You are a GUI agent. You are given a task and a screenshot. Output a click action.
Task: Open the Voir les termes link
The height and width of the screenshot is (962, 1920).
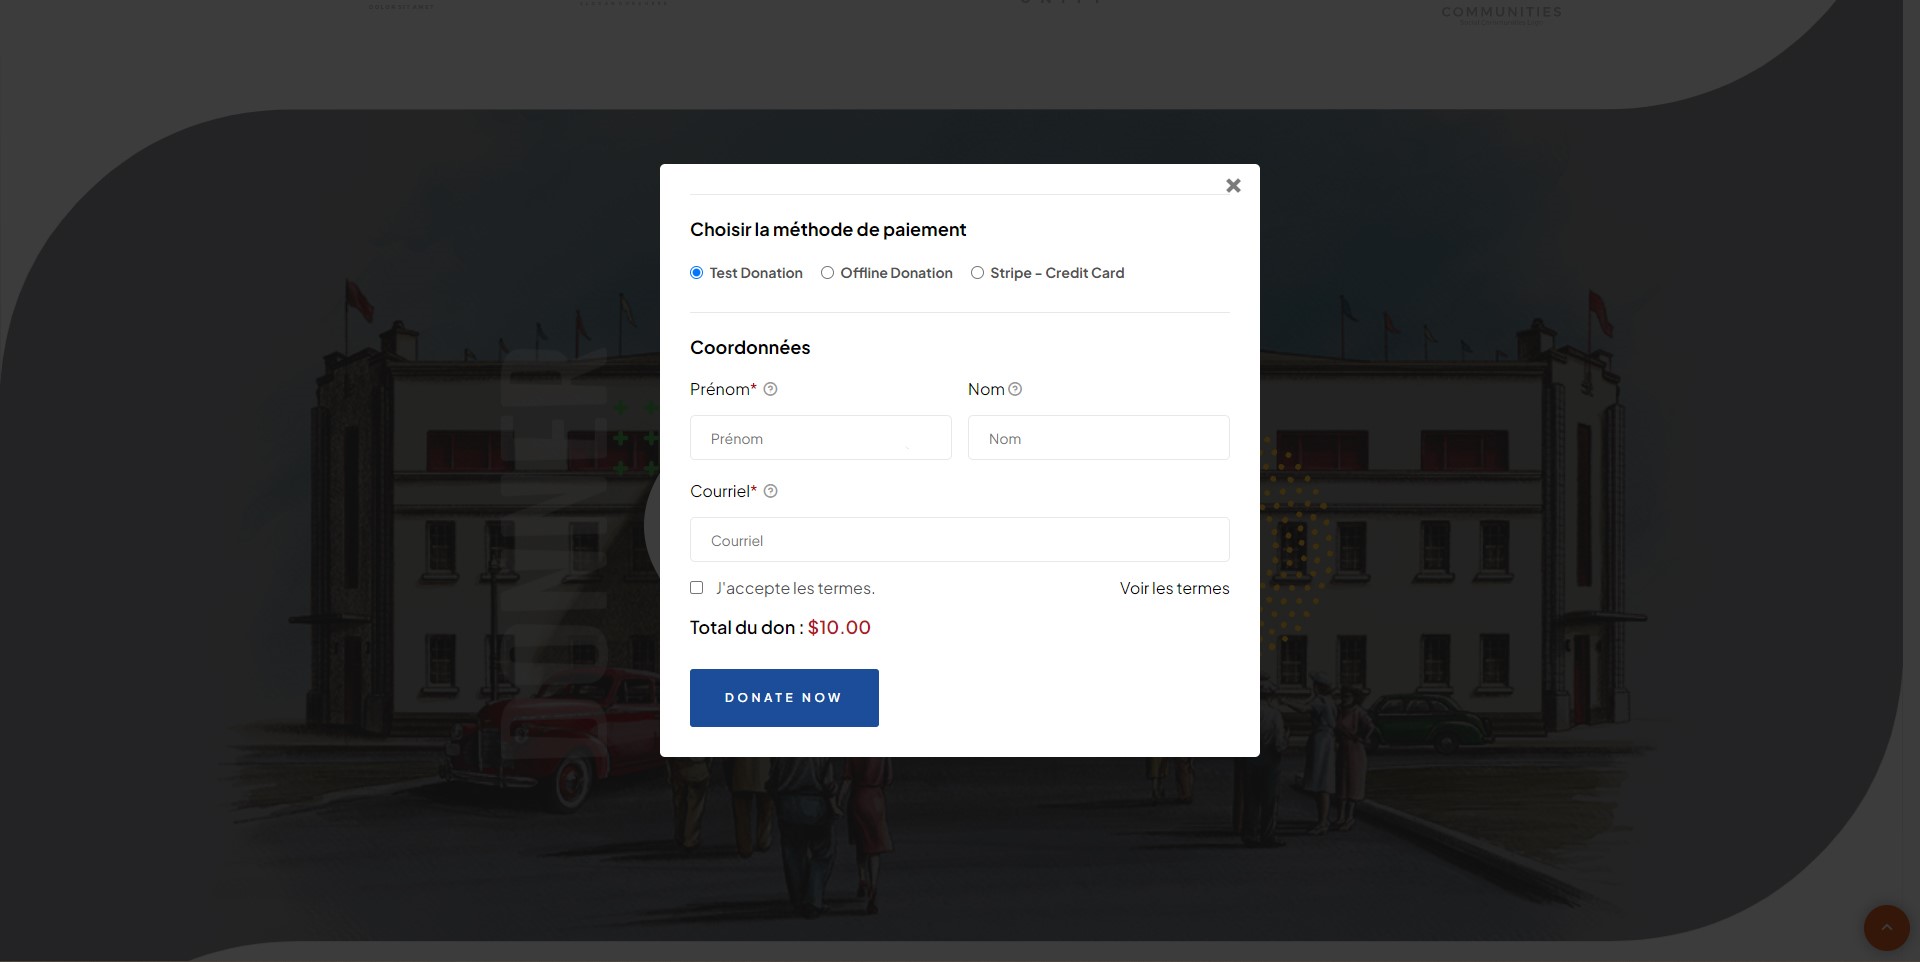click(x=1174, y=588)
